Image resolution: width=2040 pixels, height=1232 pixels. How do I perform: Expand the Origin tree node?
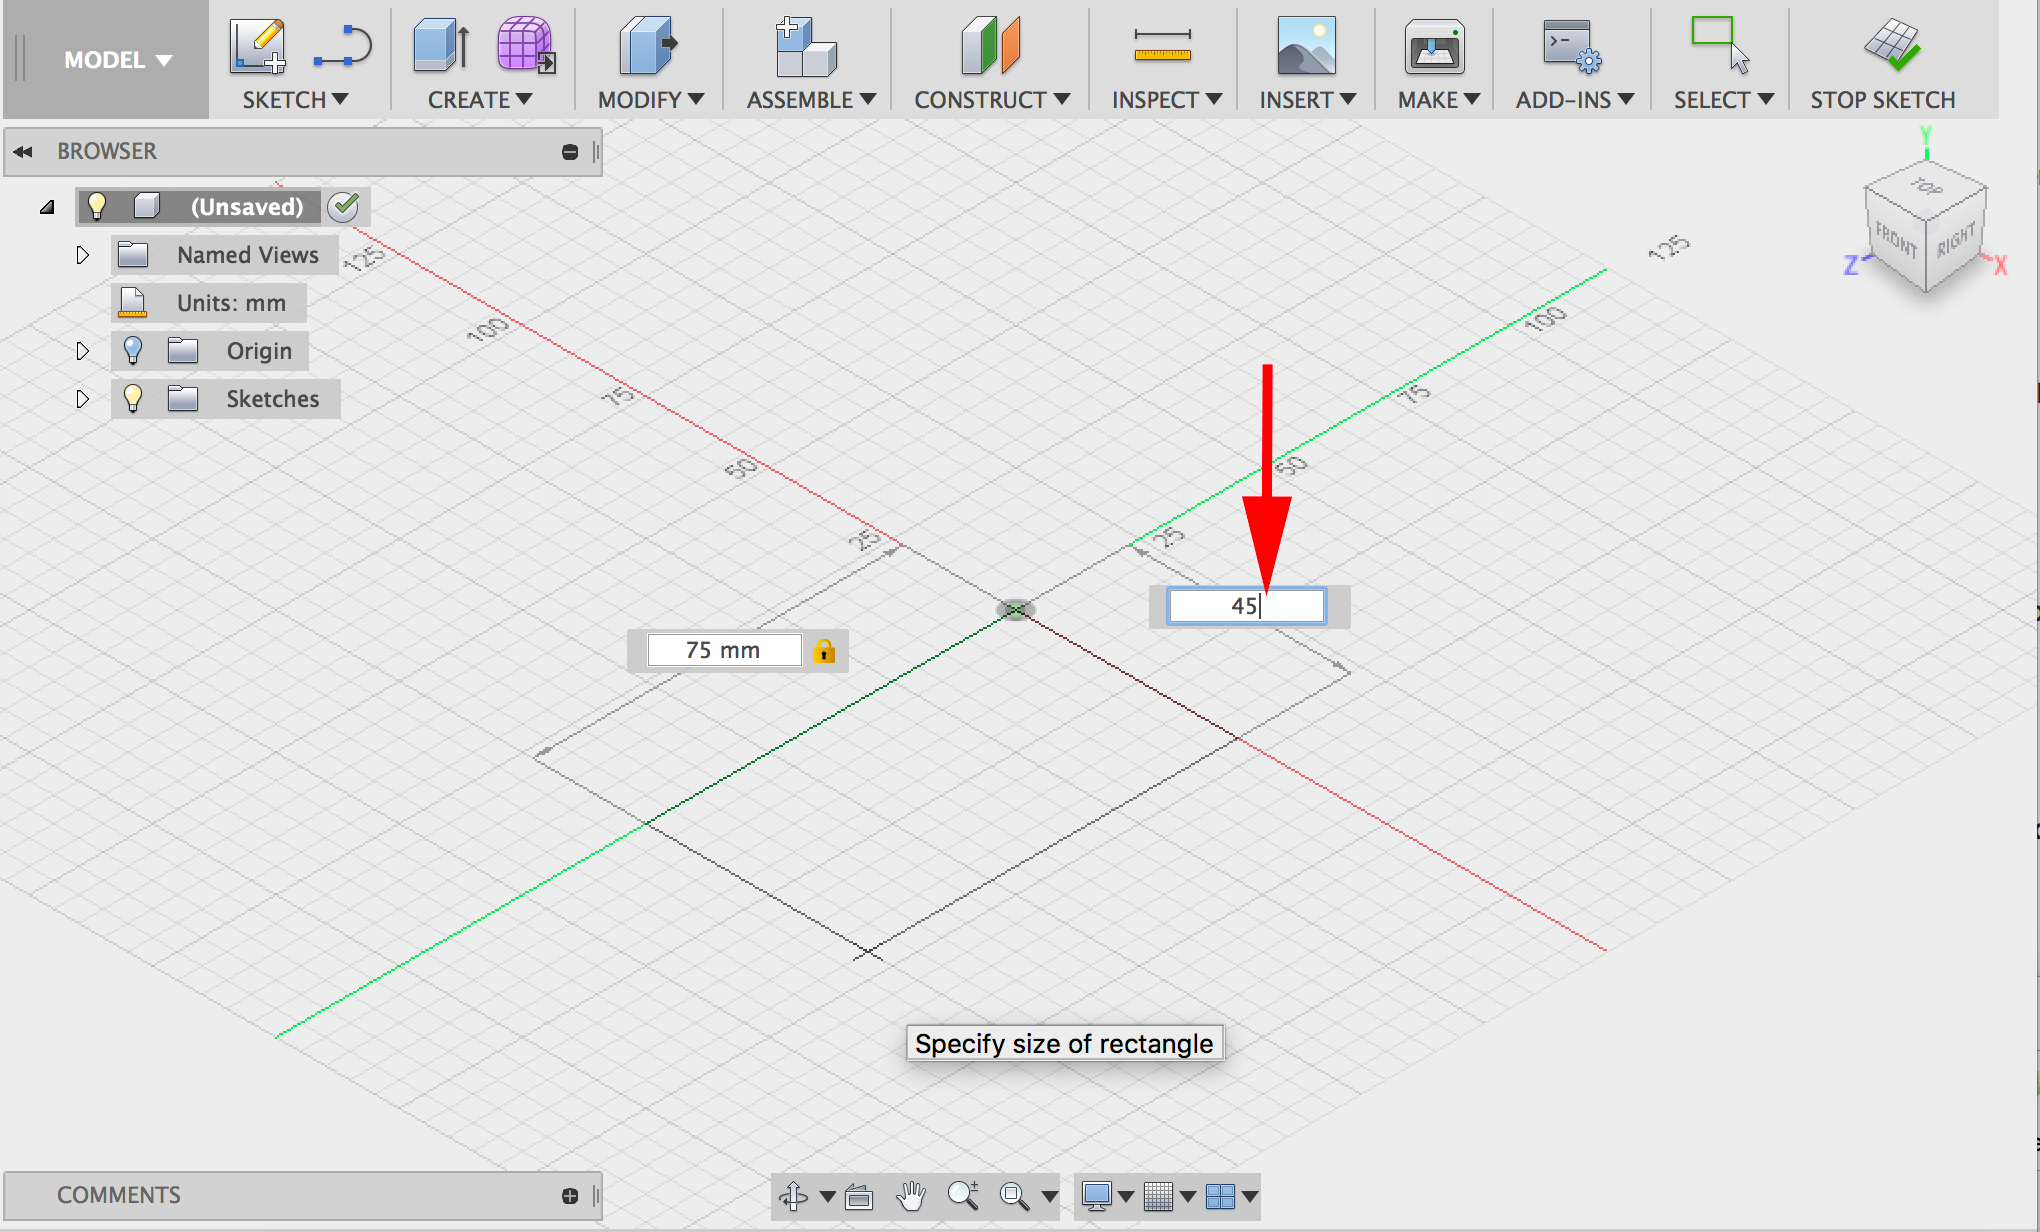pyautogui.click(x=83, y=351)
